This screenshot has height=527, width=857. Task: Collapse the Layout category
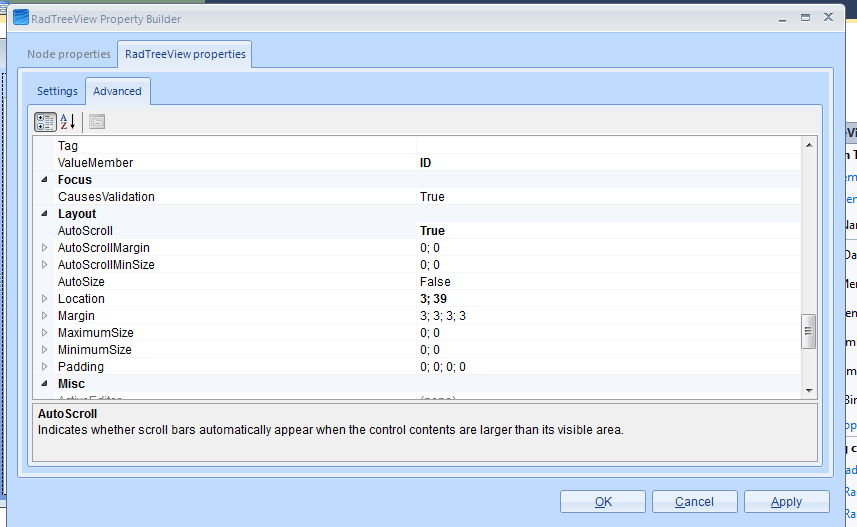[44, 214]
